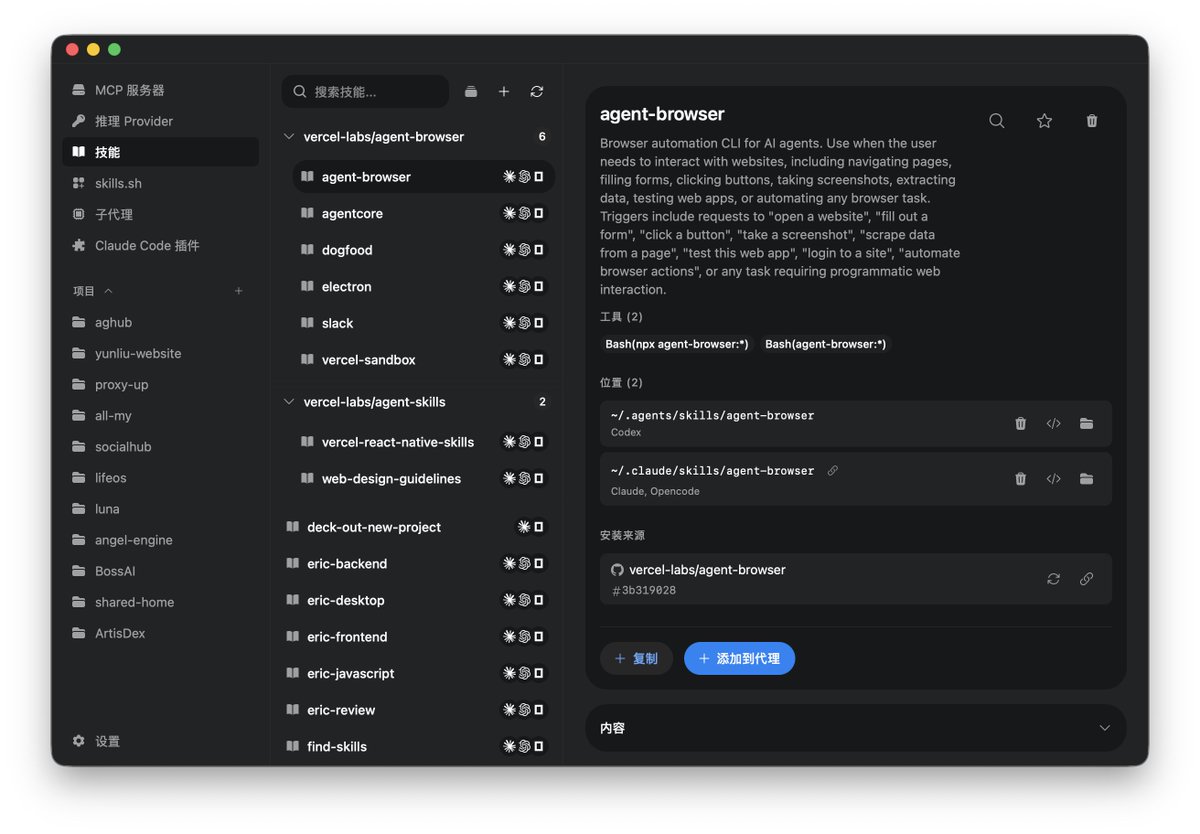Click the Bash(agent-browser:*) tool tag
The width and height of the screenshot is (1200, 834).
coord(826,344)
